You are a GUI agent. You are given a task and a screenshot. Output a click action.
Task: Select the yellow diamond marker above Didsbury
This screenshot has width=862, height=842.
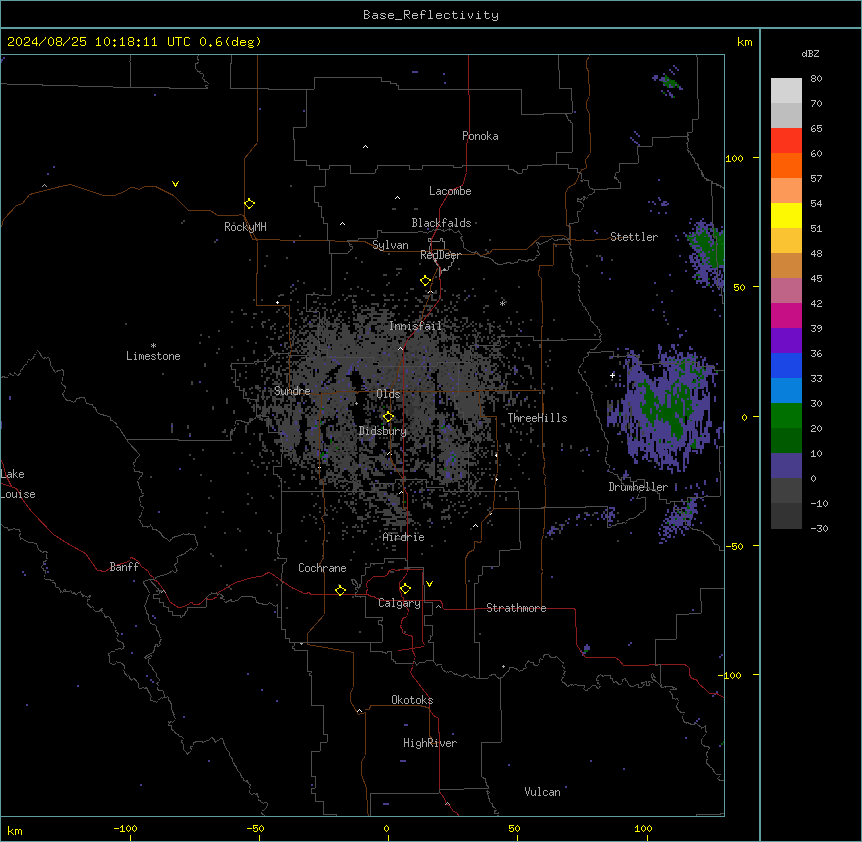pyautogui.click(x=388, y=417)
